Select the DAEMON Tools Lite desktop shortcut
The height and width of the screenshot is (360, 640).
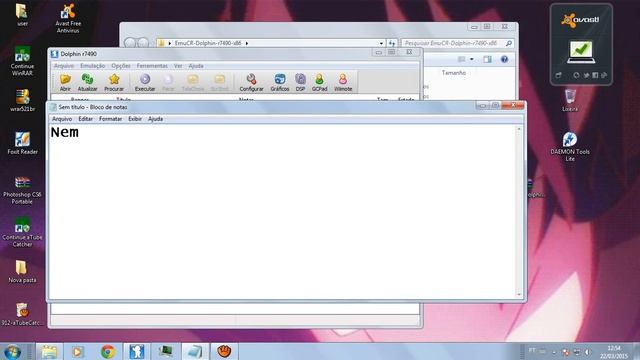(570, 146)
